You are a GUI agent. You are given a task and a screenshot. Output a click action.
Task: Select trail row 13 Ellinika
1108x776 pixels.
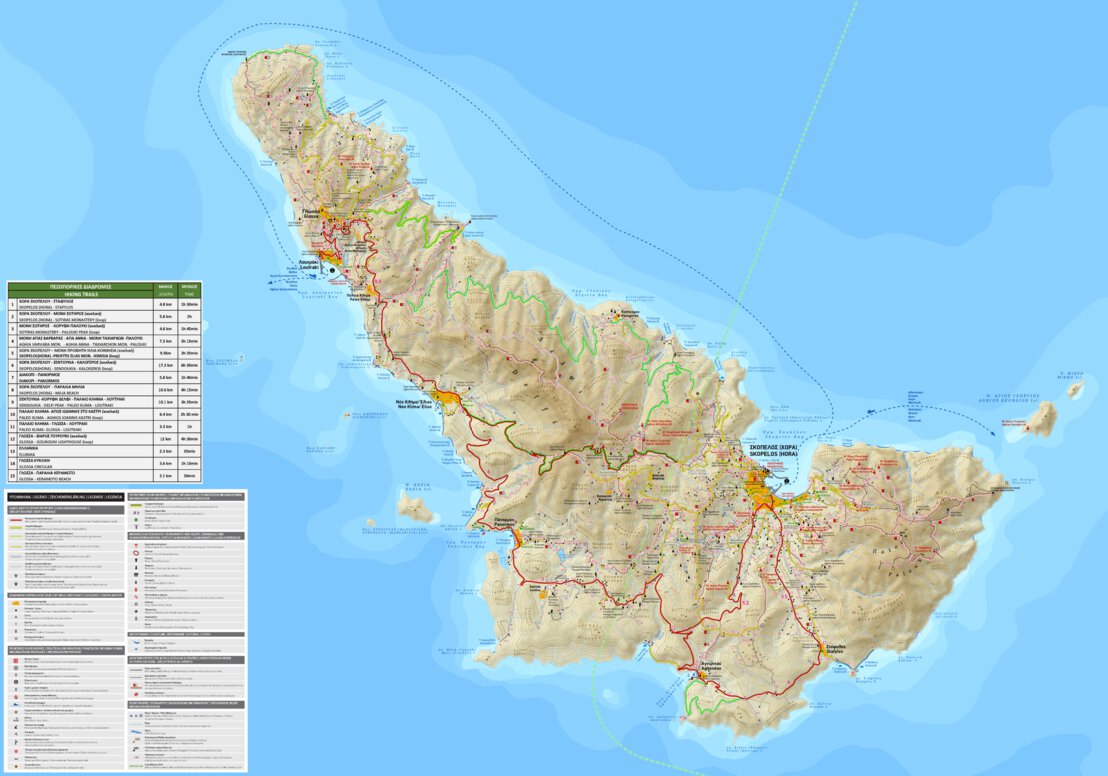coord(105,451)
